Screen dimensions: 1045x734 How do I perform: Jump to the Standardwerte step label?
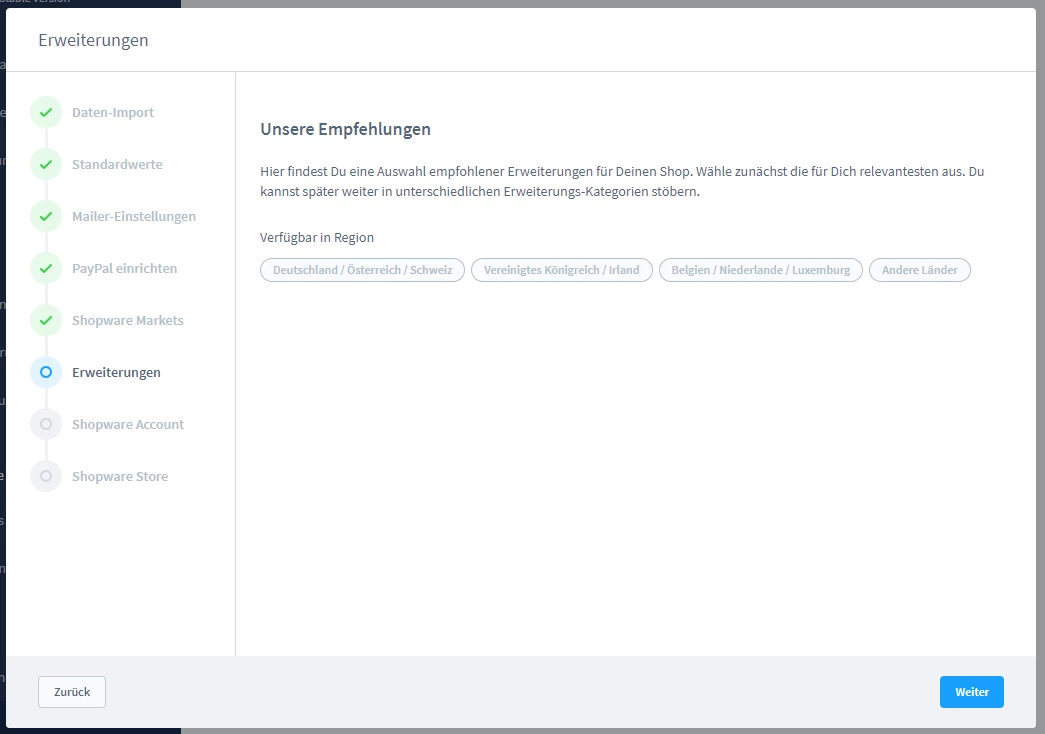pos(117,165)
